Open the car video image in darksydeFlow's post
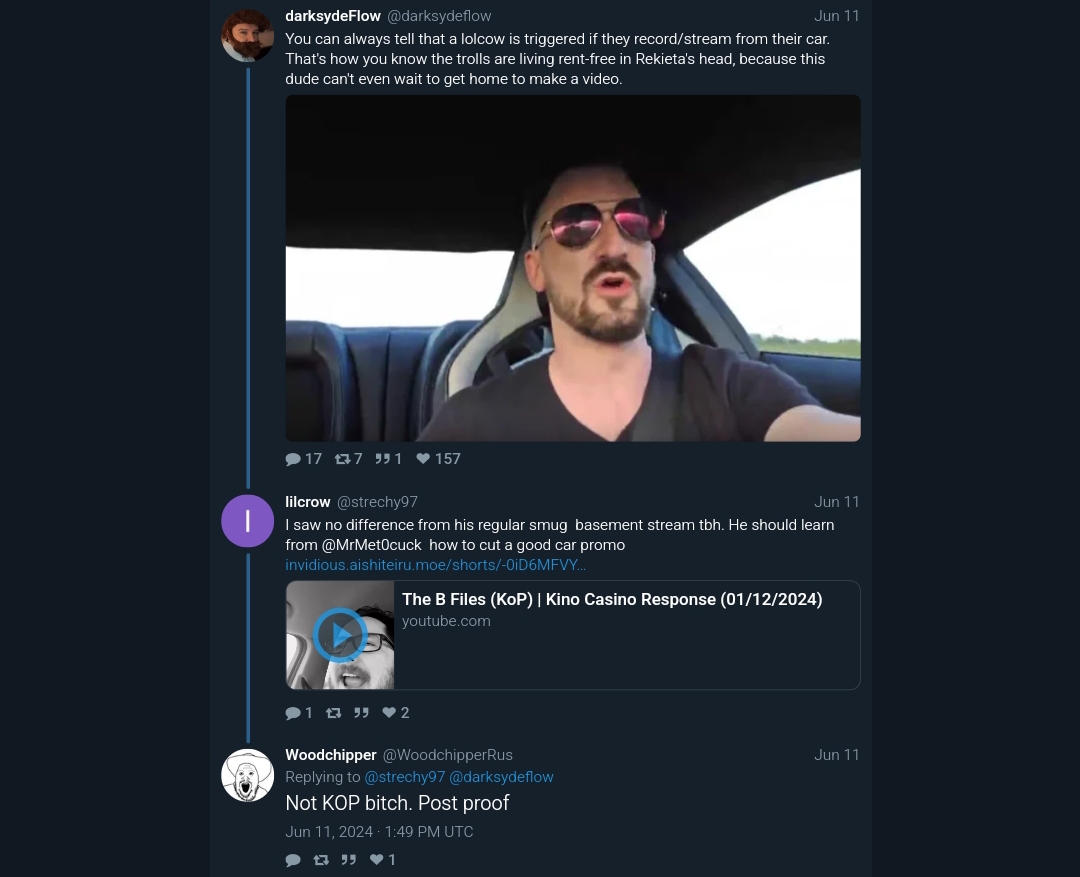 click(573, 268)
